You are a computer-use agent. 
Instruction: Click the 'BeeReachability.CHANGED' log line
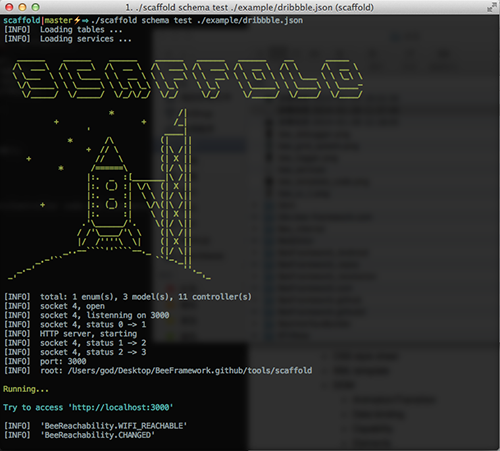pos(79,435)
